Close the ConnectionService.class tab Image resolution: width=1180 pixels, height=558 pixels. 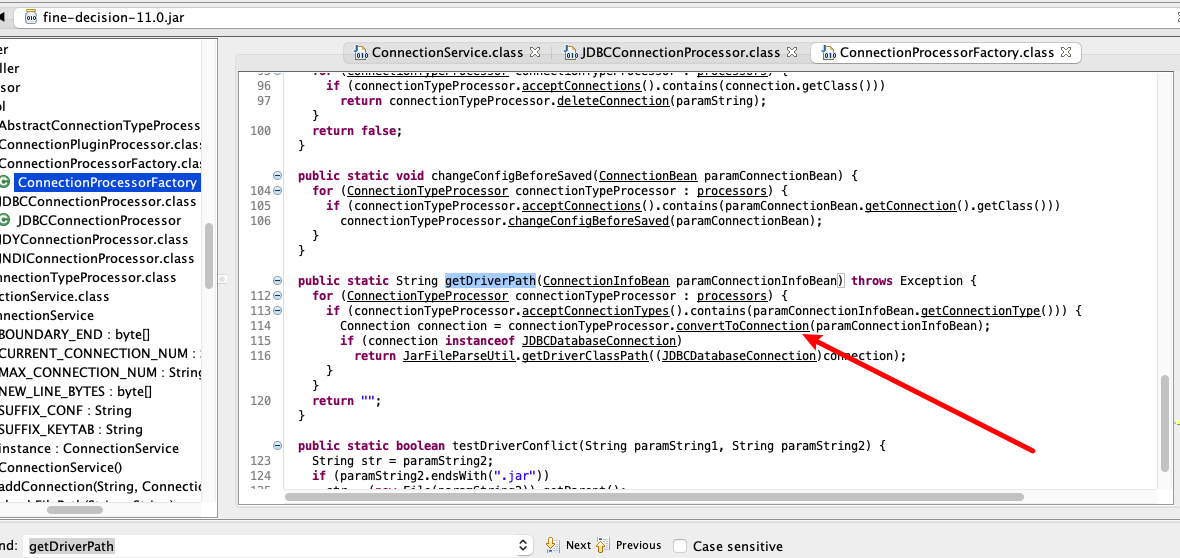(x=534, y=52)
